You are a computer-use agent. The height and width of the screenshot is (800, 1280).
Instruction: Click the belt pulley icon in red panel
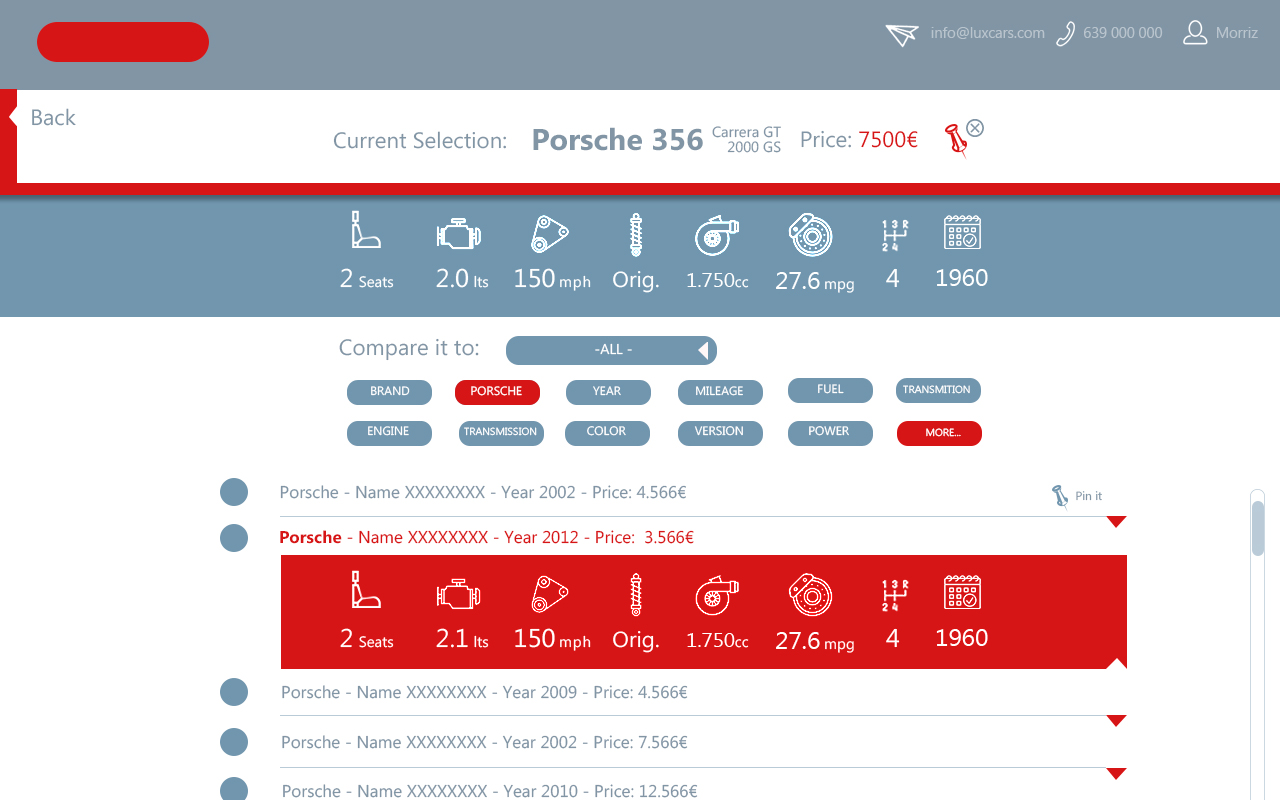[549, 594]
